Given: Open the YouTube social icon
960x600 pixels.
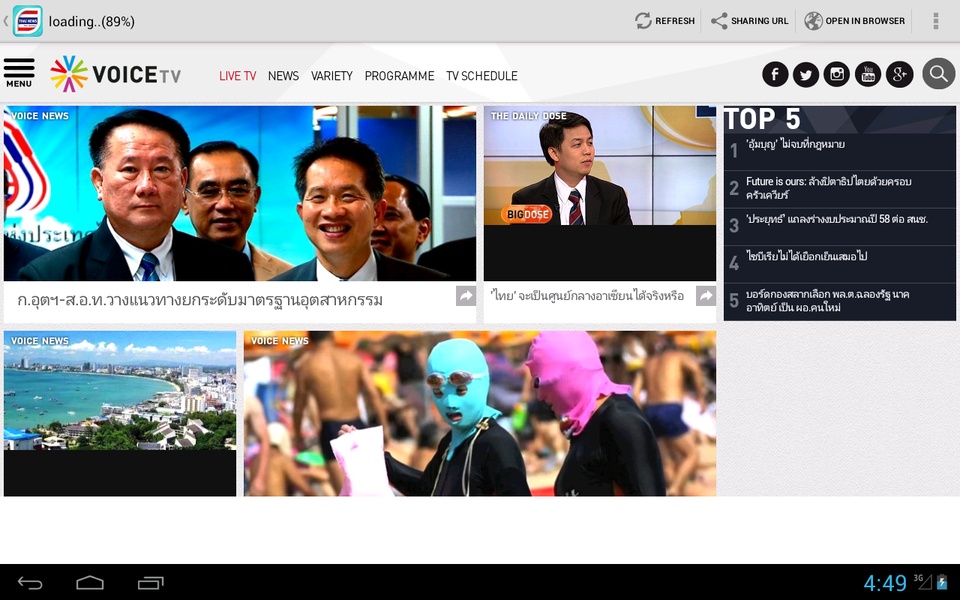Looking at the screenshot, I should coord(868,74).
